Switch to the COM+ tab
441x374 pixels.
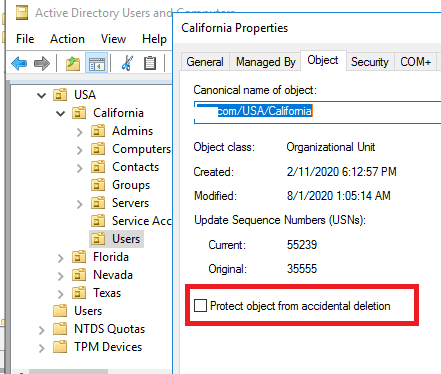click(x=416, y=62)
